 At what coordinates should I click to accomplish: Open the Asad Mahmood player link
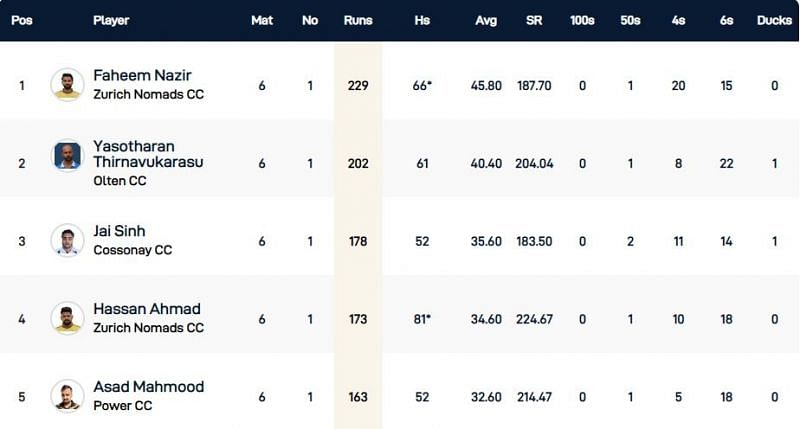click(148, 387)
